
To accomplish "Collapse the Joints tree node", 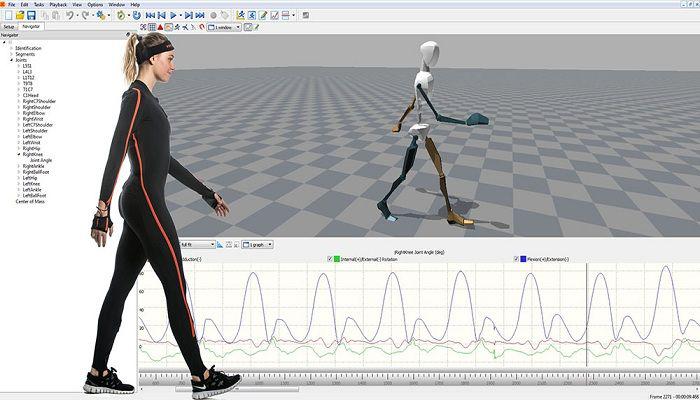I will point(12,60).
